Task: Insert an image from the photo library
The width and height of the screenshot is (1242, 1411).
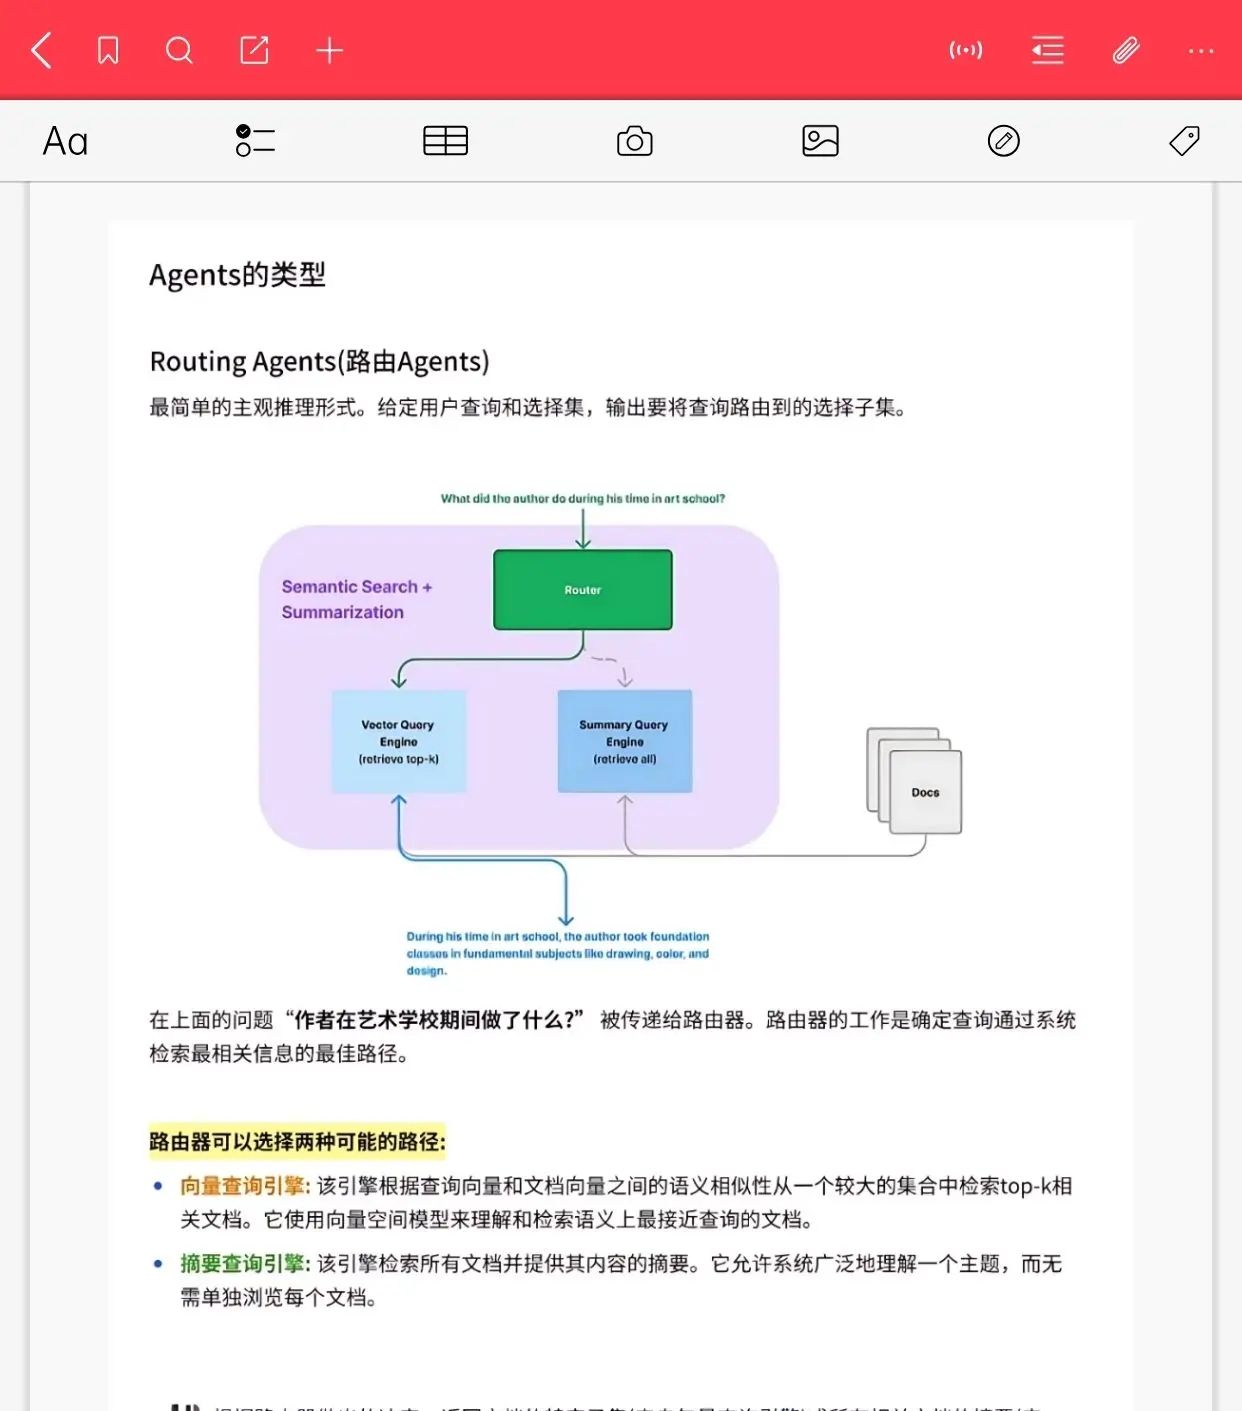Action: (819, 140)
